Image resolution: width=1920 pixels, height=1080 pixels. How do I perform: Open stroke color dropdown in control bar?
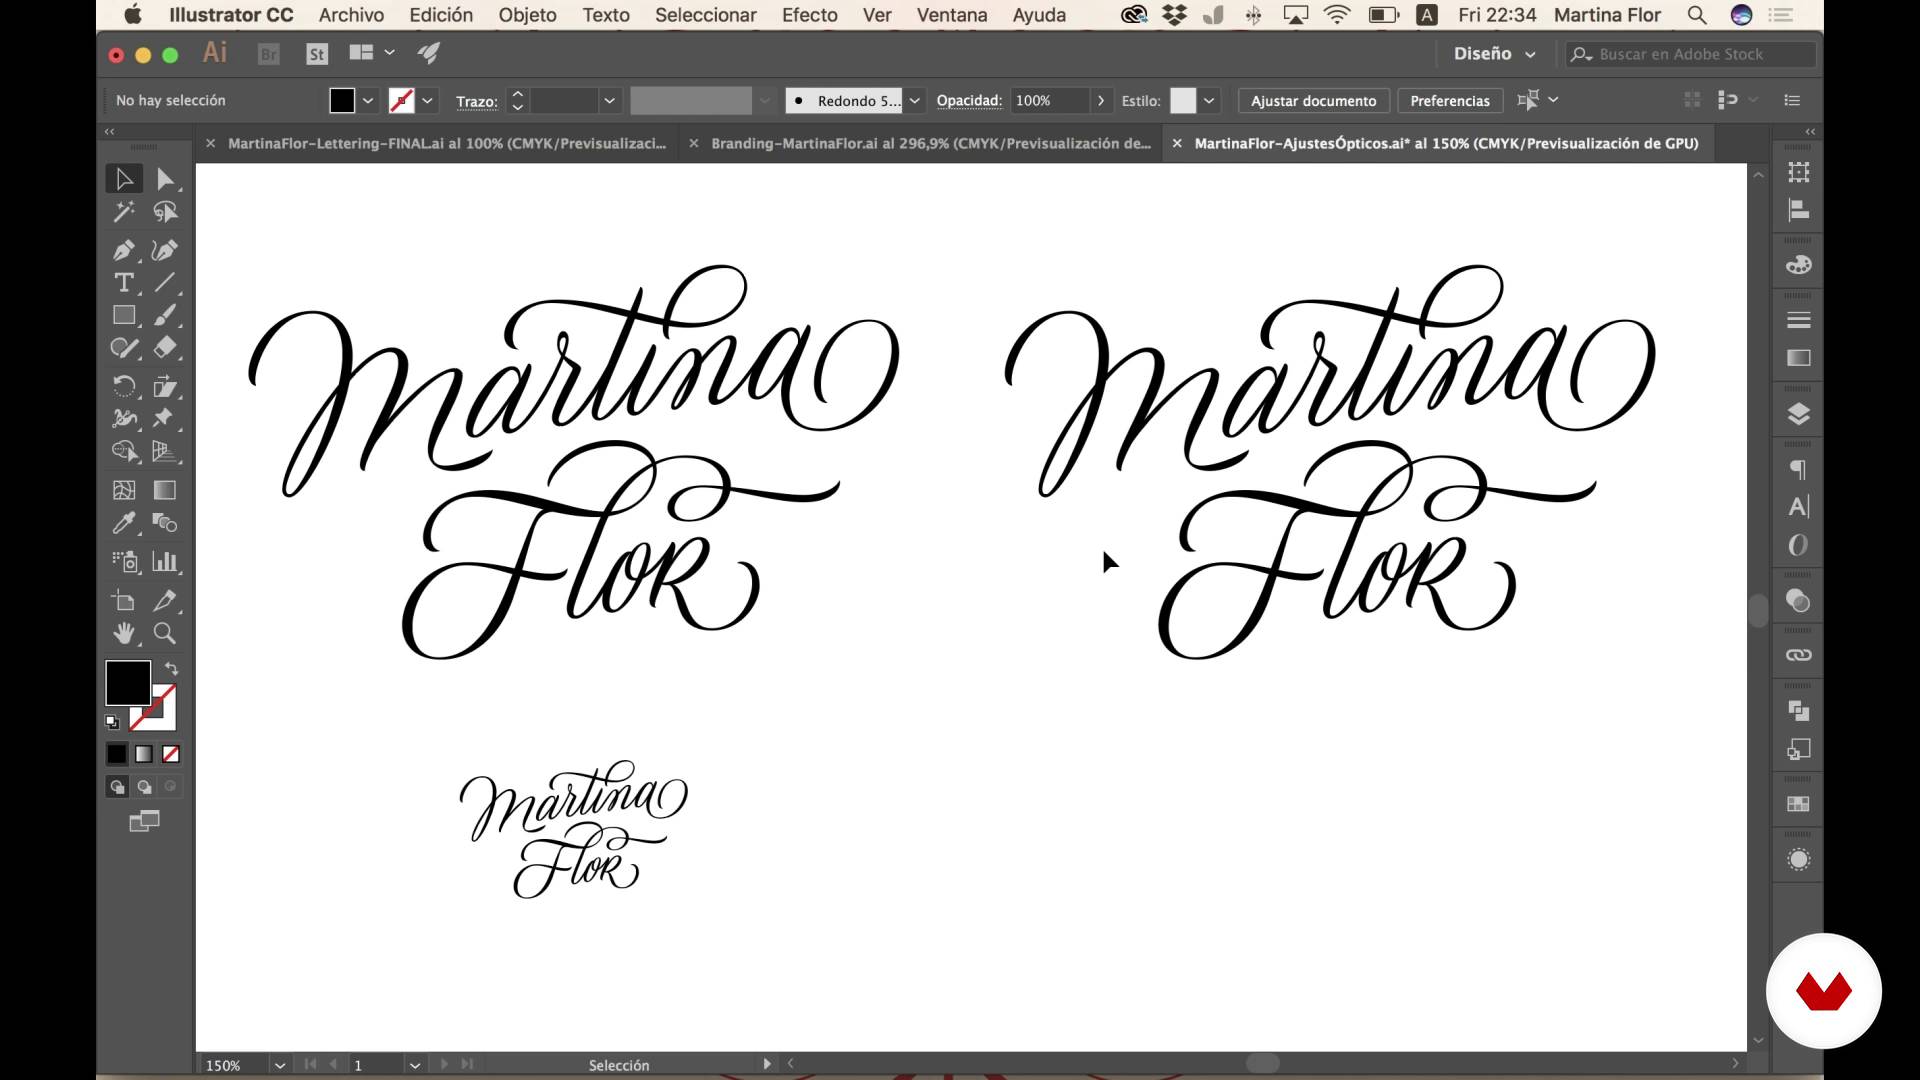[x=428, y=101]
